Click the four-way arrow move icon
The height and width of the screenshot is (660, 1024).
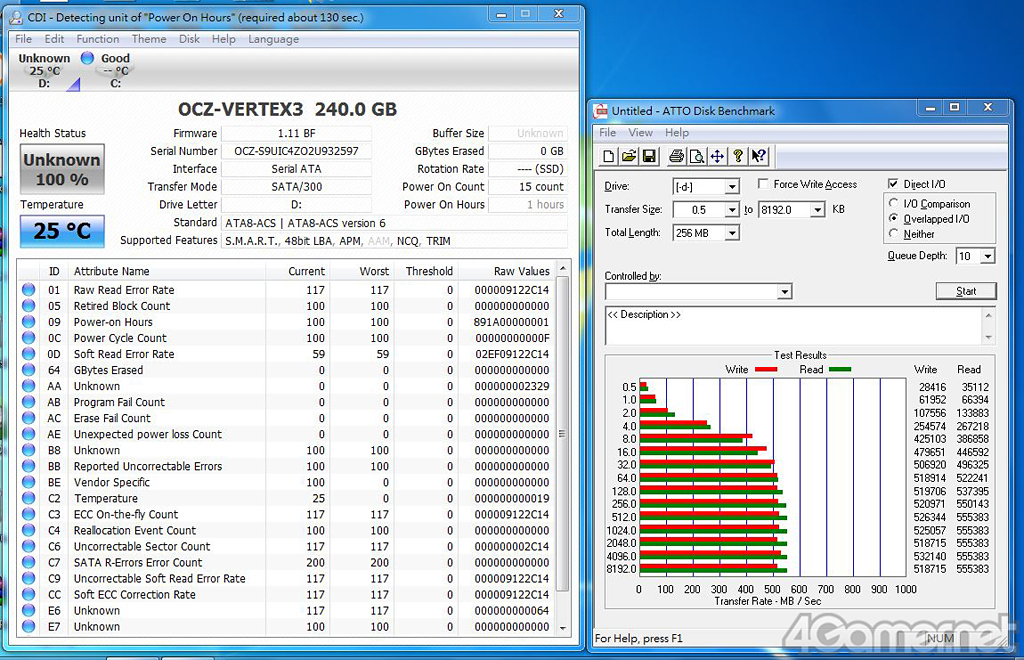(x=717, y=156)
